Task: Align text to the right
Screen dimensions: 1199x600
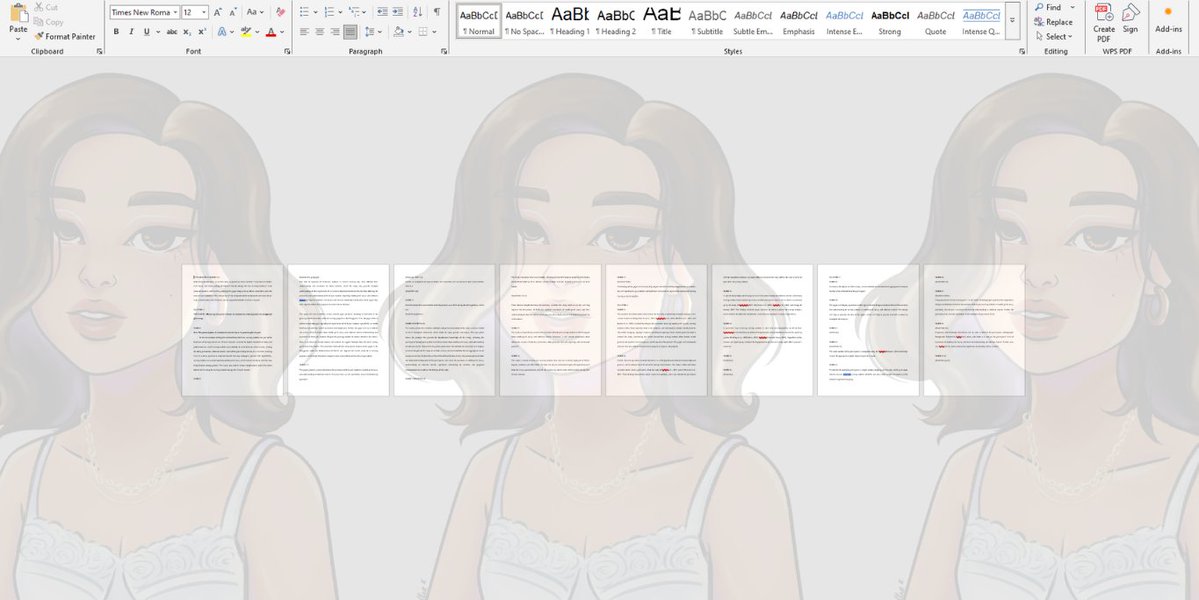Action: 335,32
